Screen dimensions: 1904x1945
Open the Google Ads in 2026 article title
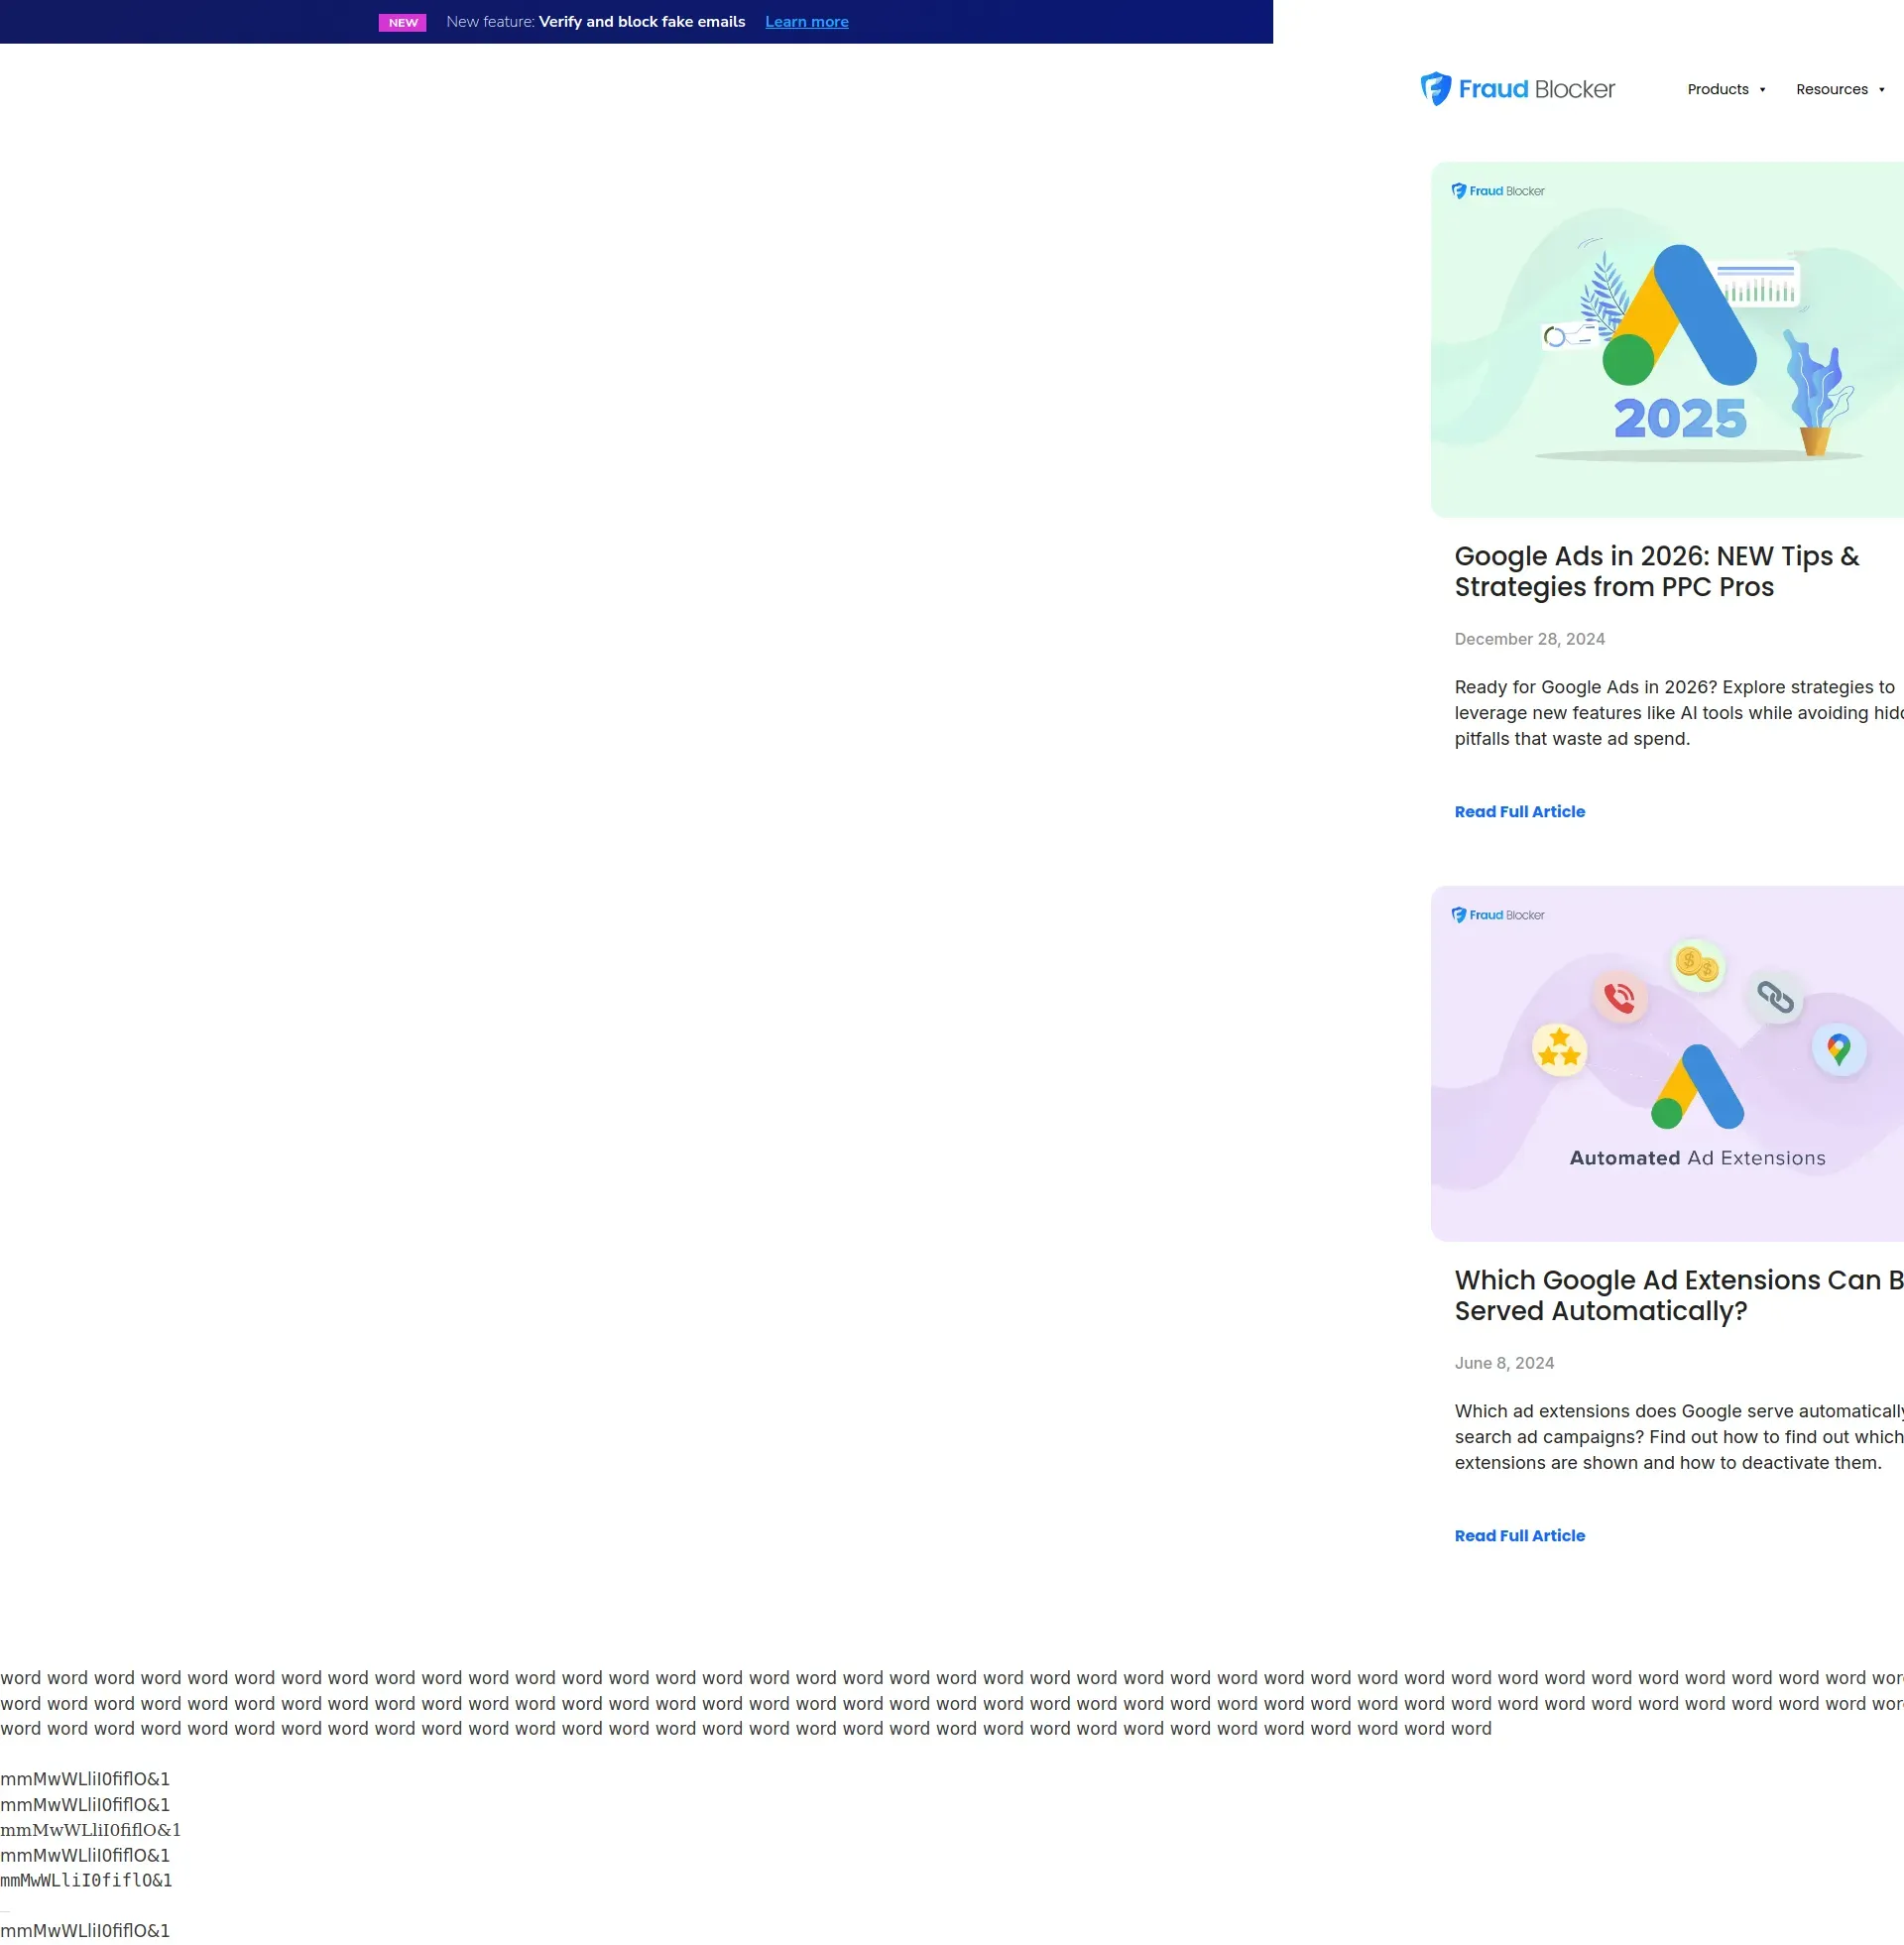click(1656, 571)
